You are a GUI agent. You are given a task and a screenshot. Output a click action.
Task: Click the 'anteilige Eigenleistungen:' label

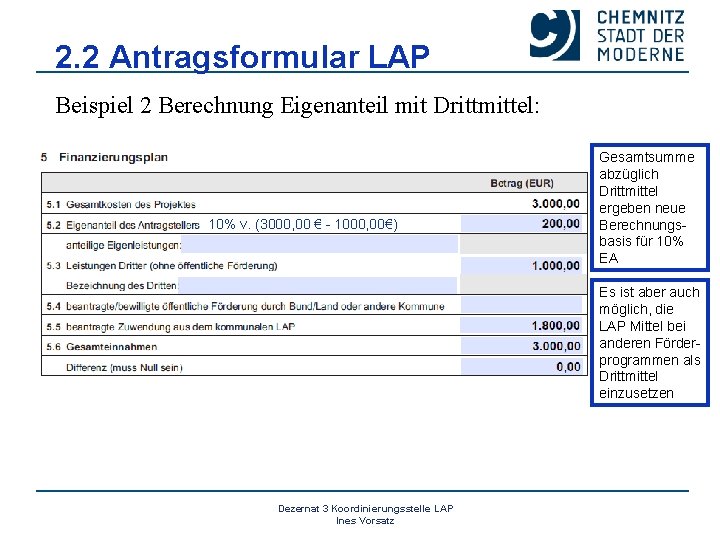coord(124,245)
